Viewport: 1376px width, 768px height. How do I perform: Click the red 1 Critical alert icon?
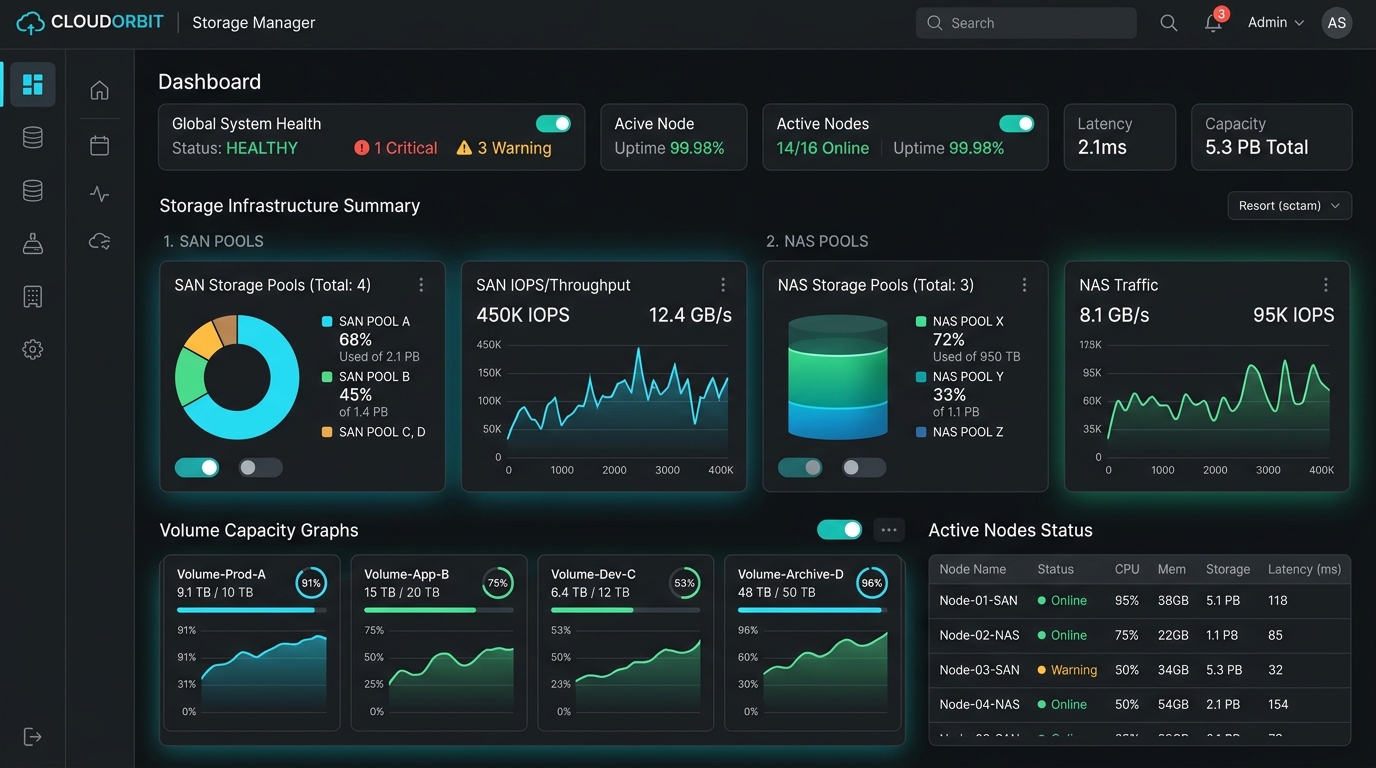click(x=362, y=148)
